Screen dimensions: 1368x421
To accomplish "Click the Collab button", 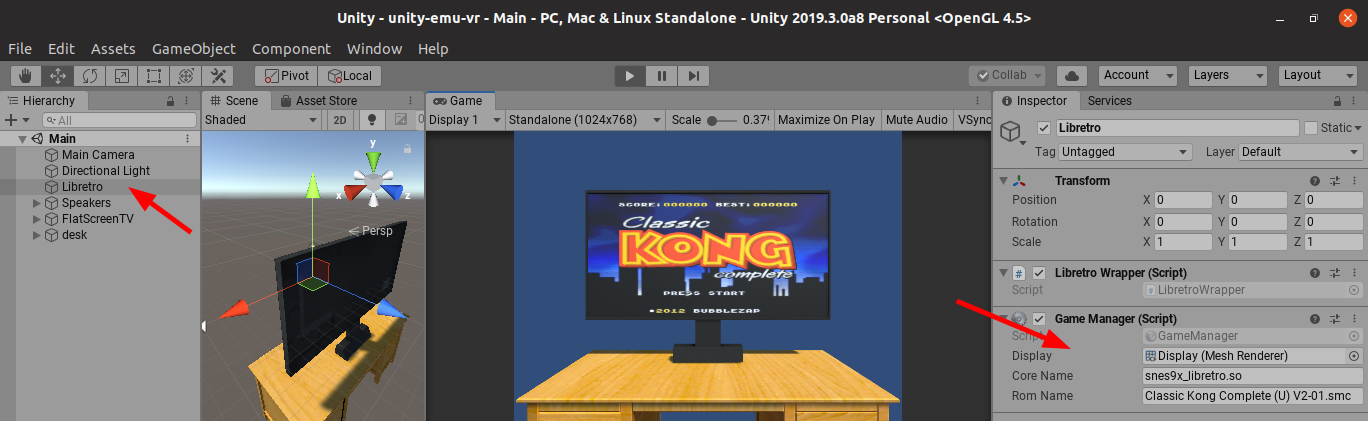I will coord(1007,75).
